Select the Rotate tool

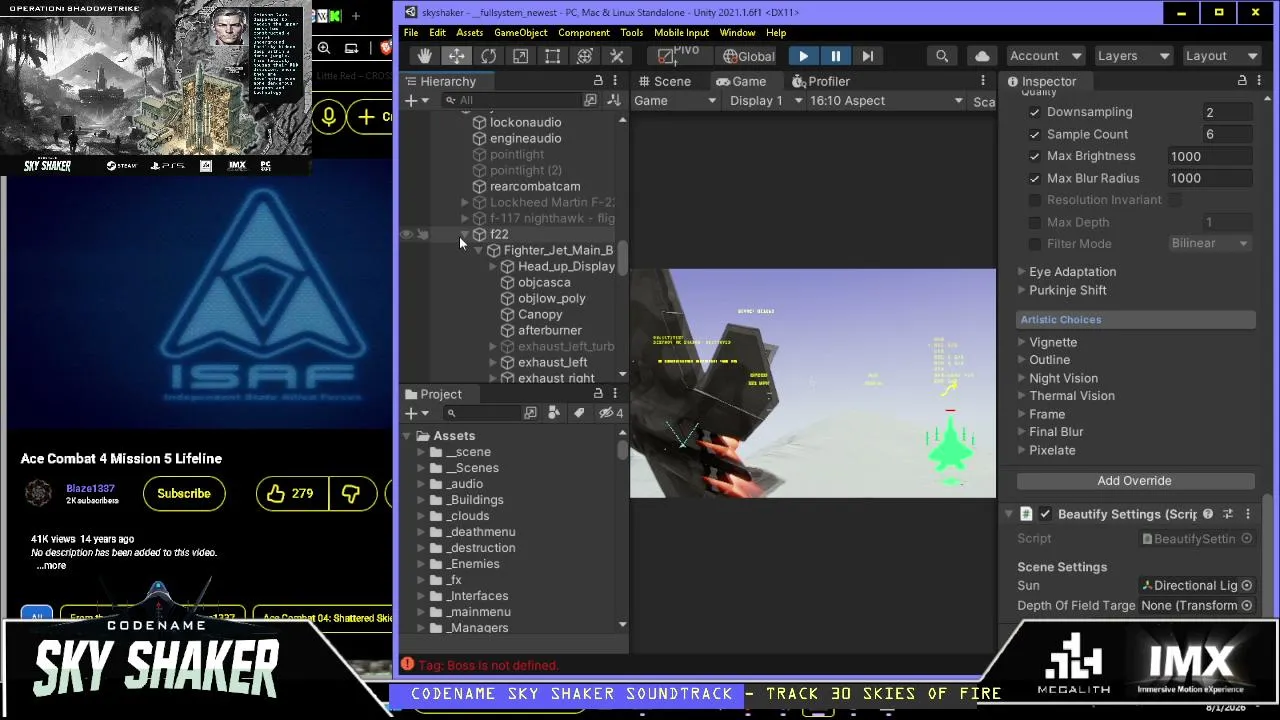488,56
